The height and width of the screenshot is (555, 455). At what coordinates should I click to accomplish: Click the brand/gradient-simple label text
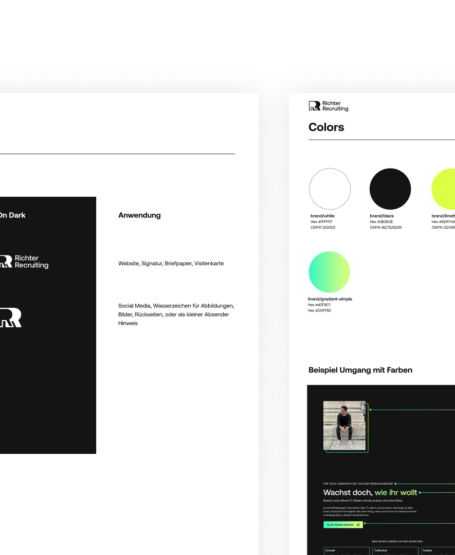330,299
